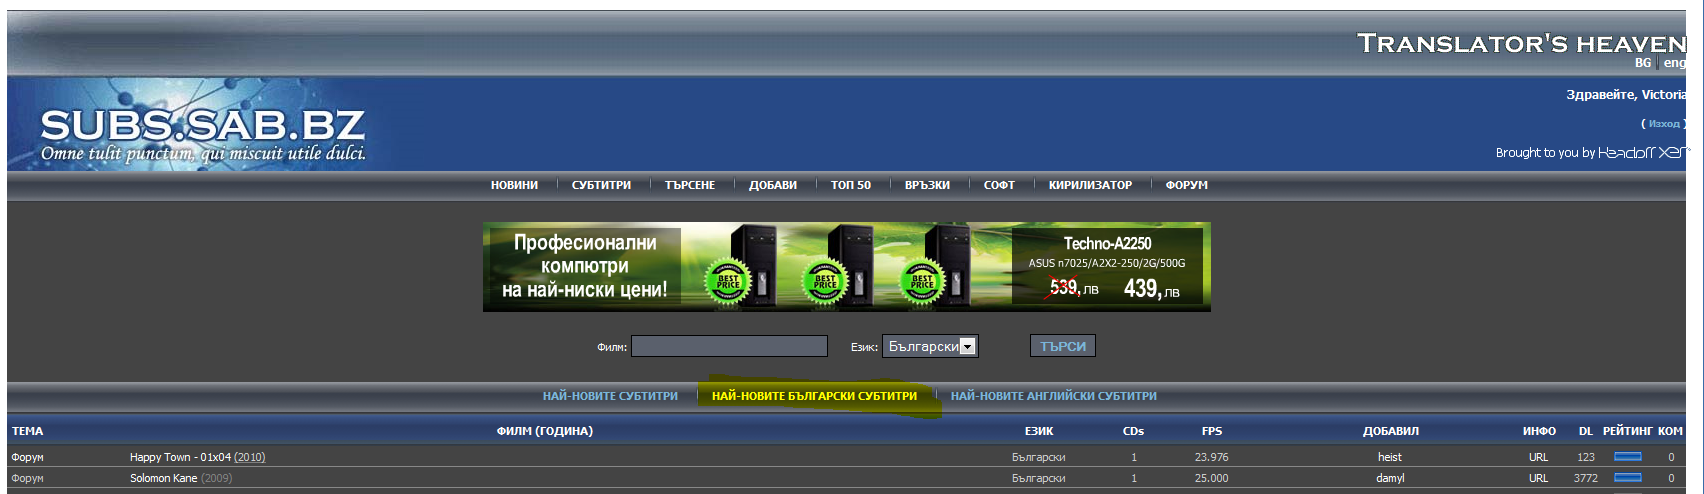Switch site language to eng

pyautogui.click(x=1674, y=63)
